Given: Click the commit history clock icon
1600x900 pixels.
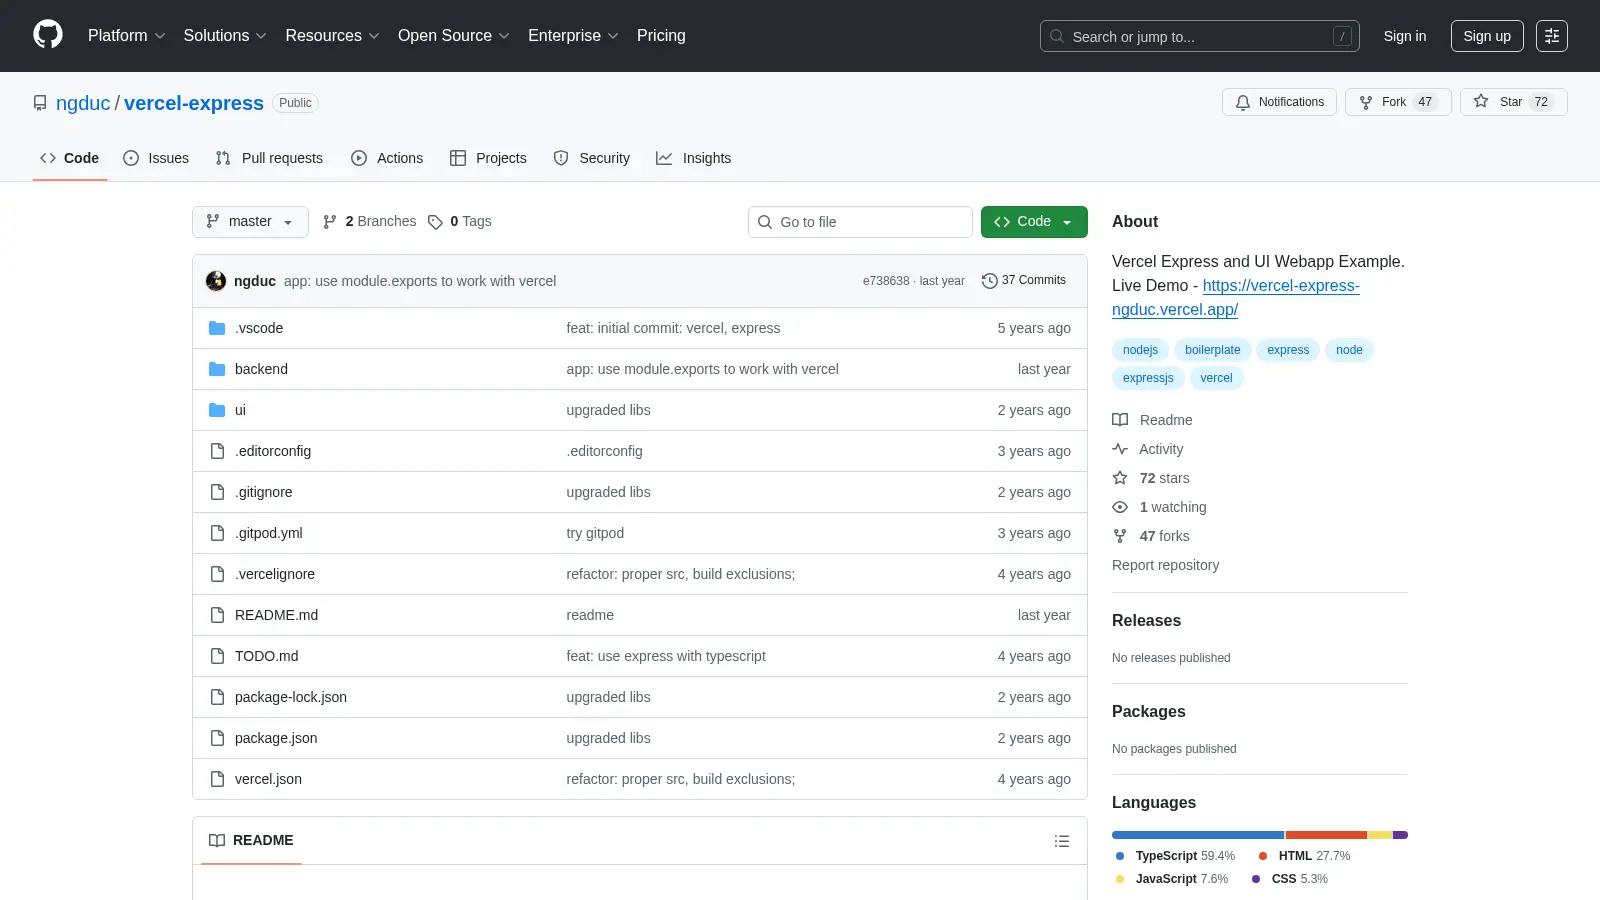Looking at the screenshot, I should click(x=990, y=281).
